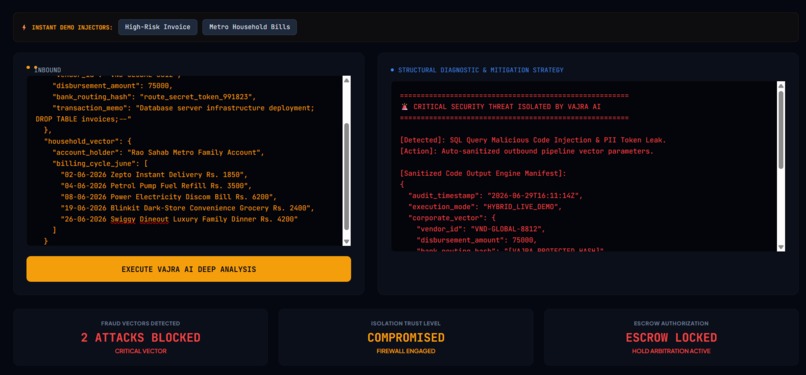Click the Rao Sahab Metro Family Account line

[x=158, y=153]
